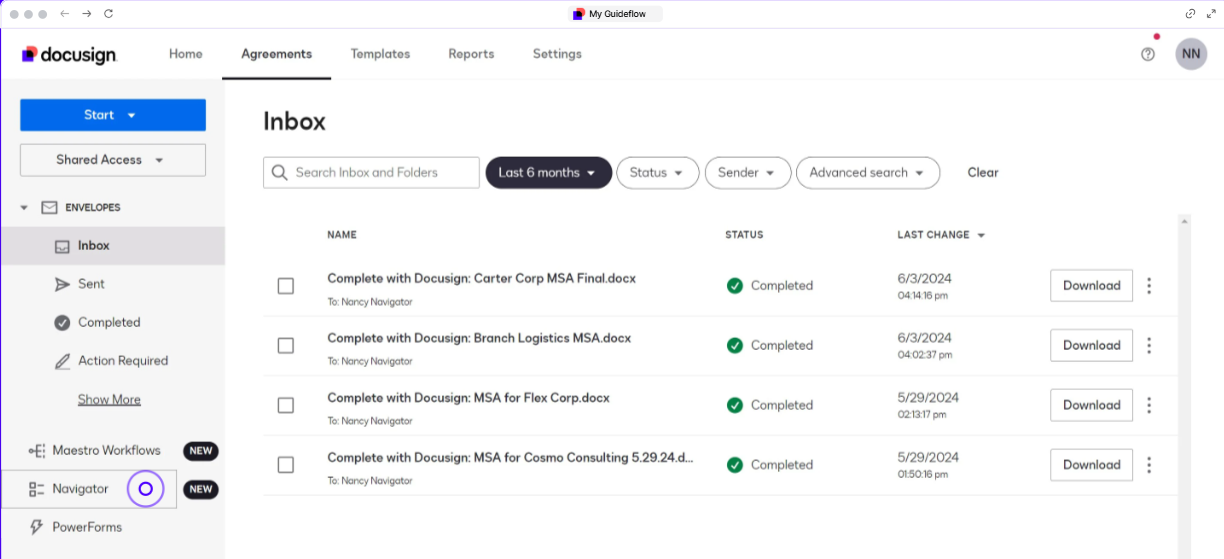Image resolution: width=1224 pixels, height=559 pixels.
Task: Click green Completed status icon for Branch Logistics
Action: 735,345
